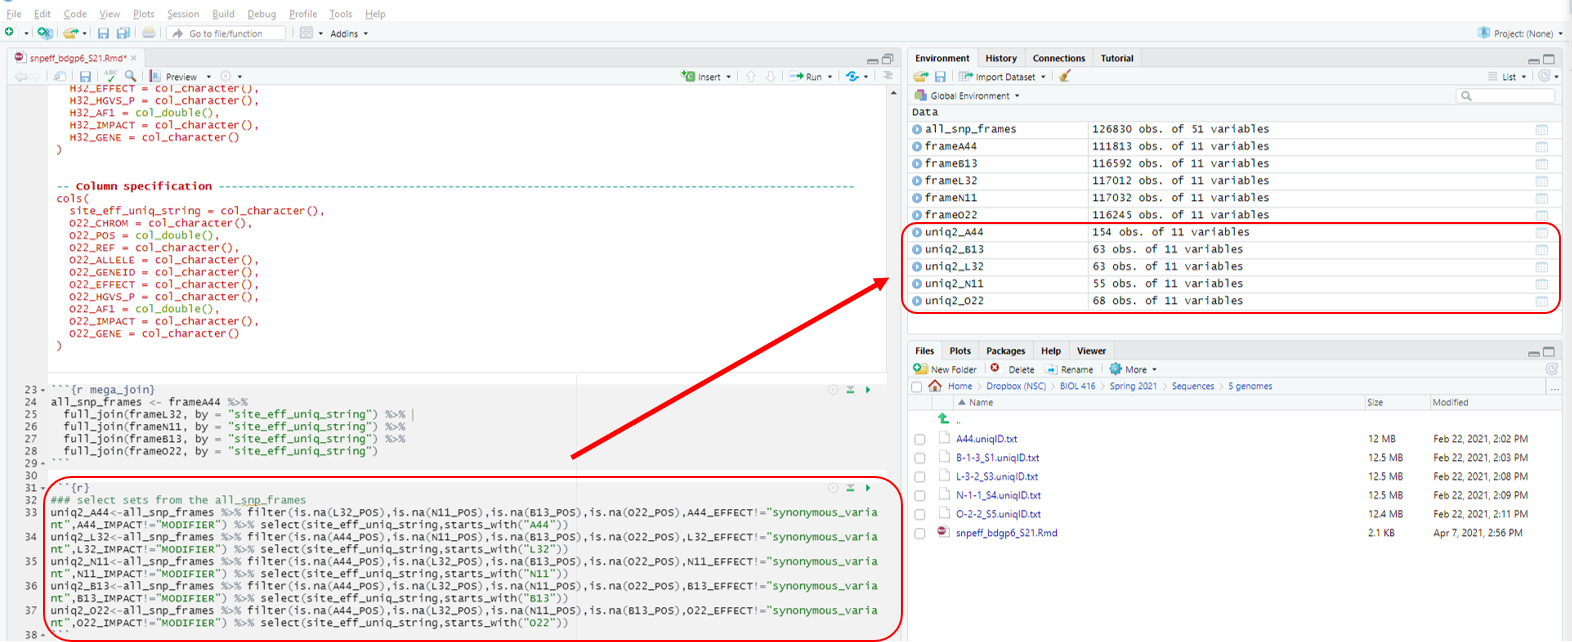Click the Save Workspace icon in Environment pane
This screenshot has height=642, width=1572.
click(x=940, y=76)
